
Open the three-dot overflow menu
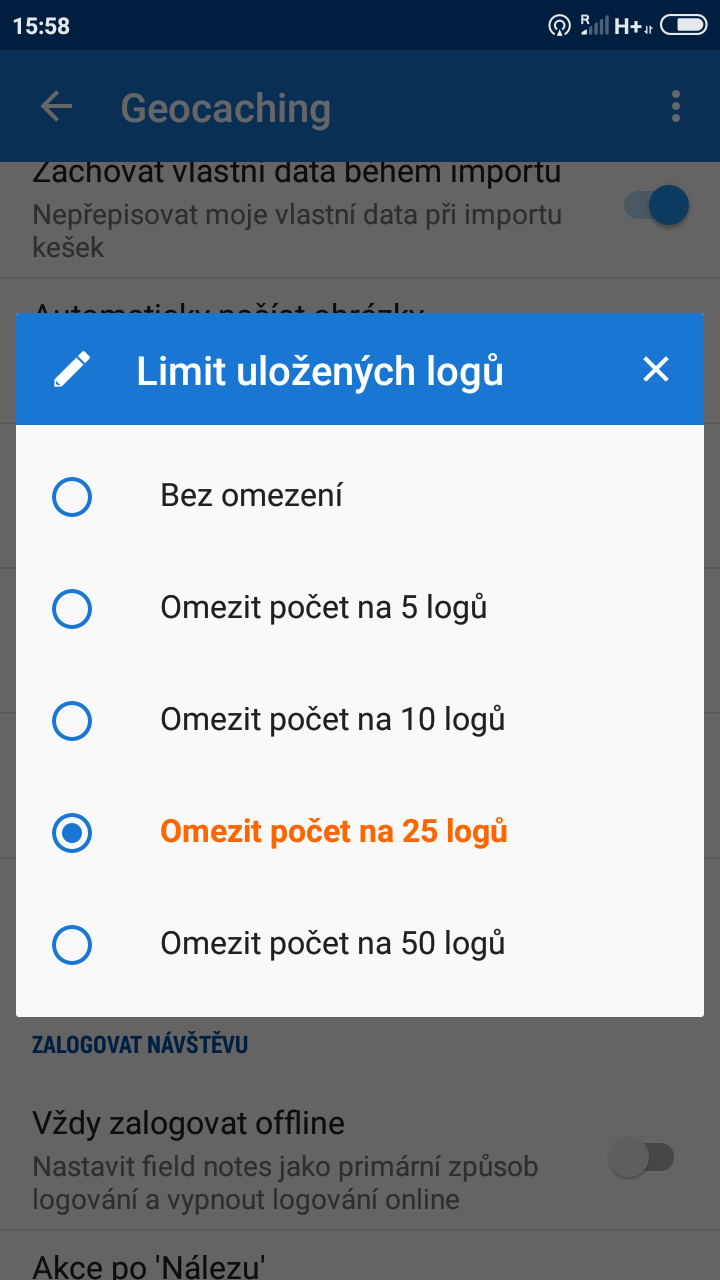pyautogui.click(x=676, y=107)
